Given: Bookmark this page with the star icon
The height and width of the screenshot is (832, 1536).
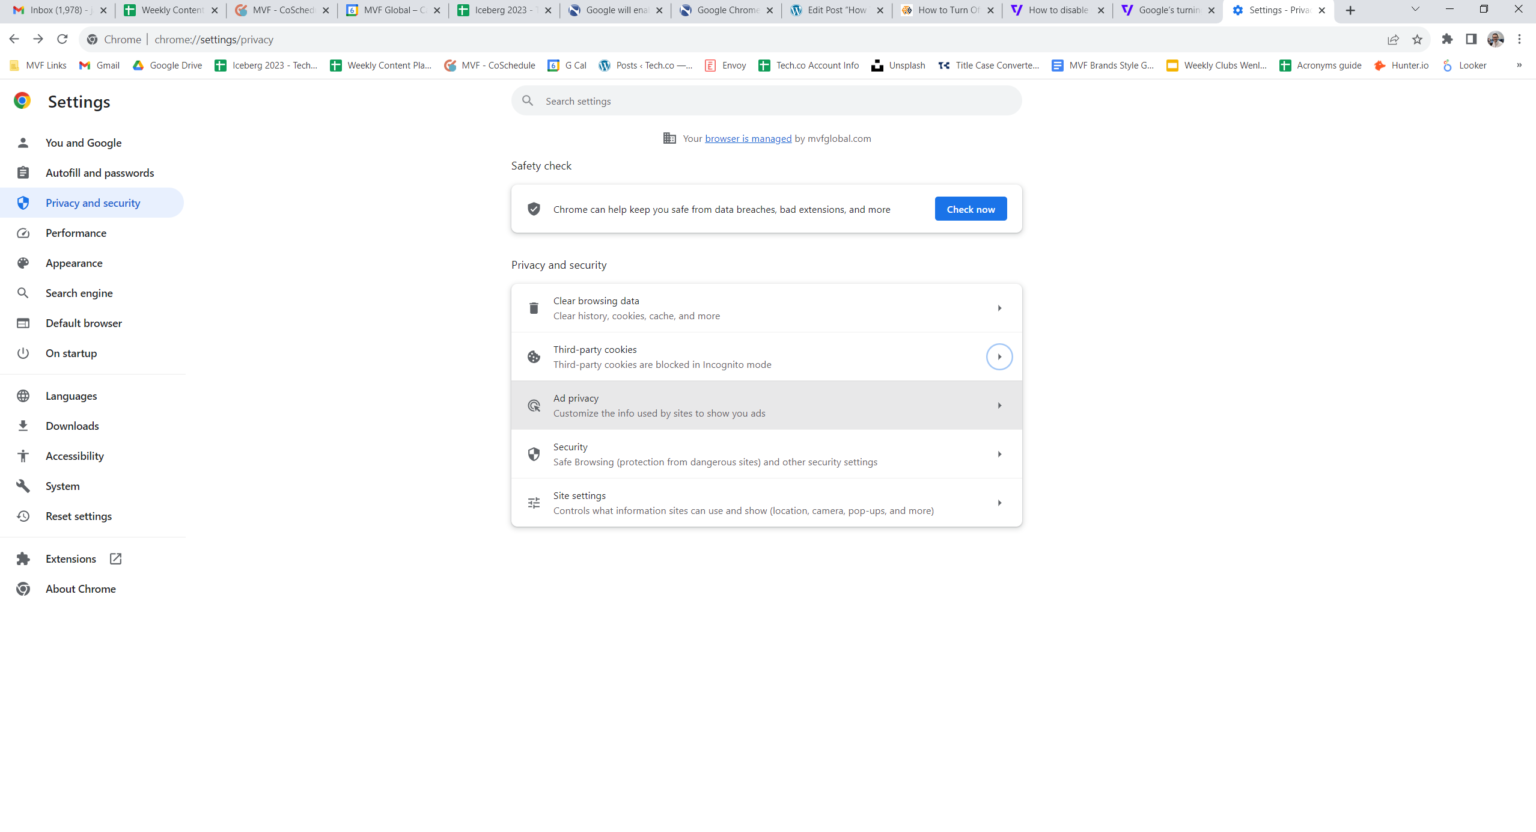Looking at the screenshot, I should point(1417,38).
